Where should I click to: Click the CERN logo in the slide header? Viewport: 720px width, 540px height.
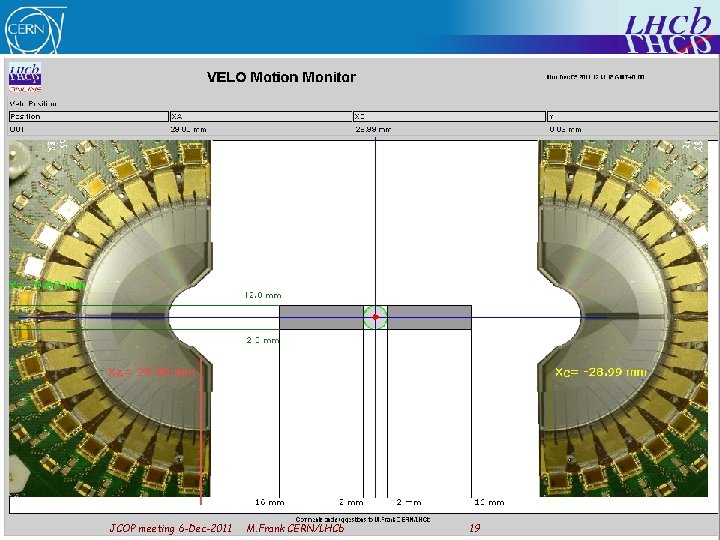click(x=35, y=28)
